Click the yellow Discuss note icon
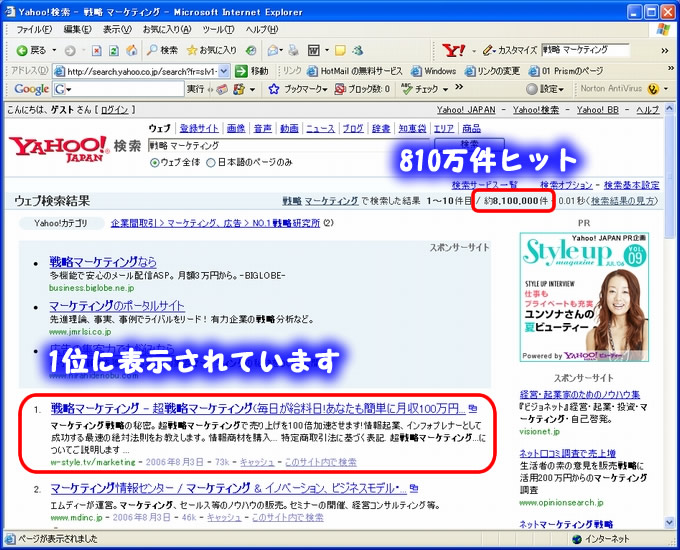Viewport: 680px width, 550px height. pos(340,51)
